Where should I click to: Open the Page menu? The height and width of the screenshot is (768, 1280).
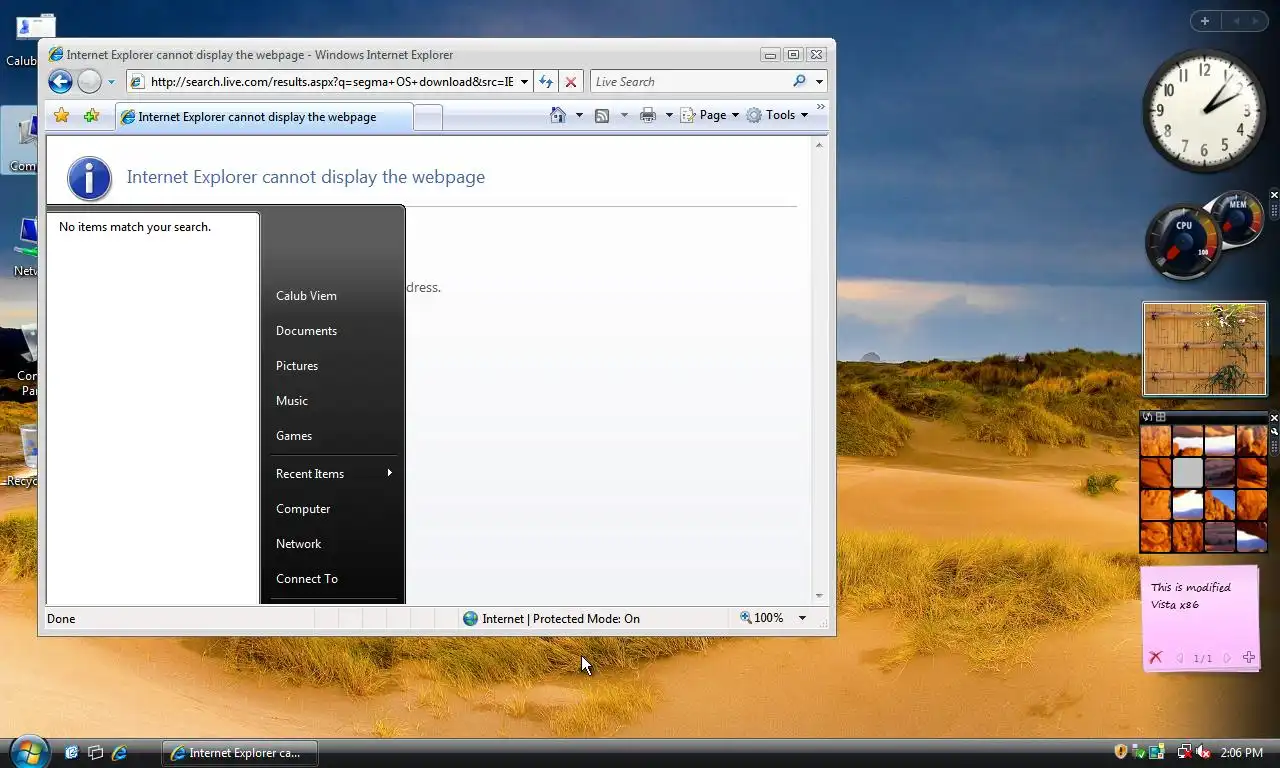[710, 115]
